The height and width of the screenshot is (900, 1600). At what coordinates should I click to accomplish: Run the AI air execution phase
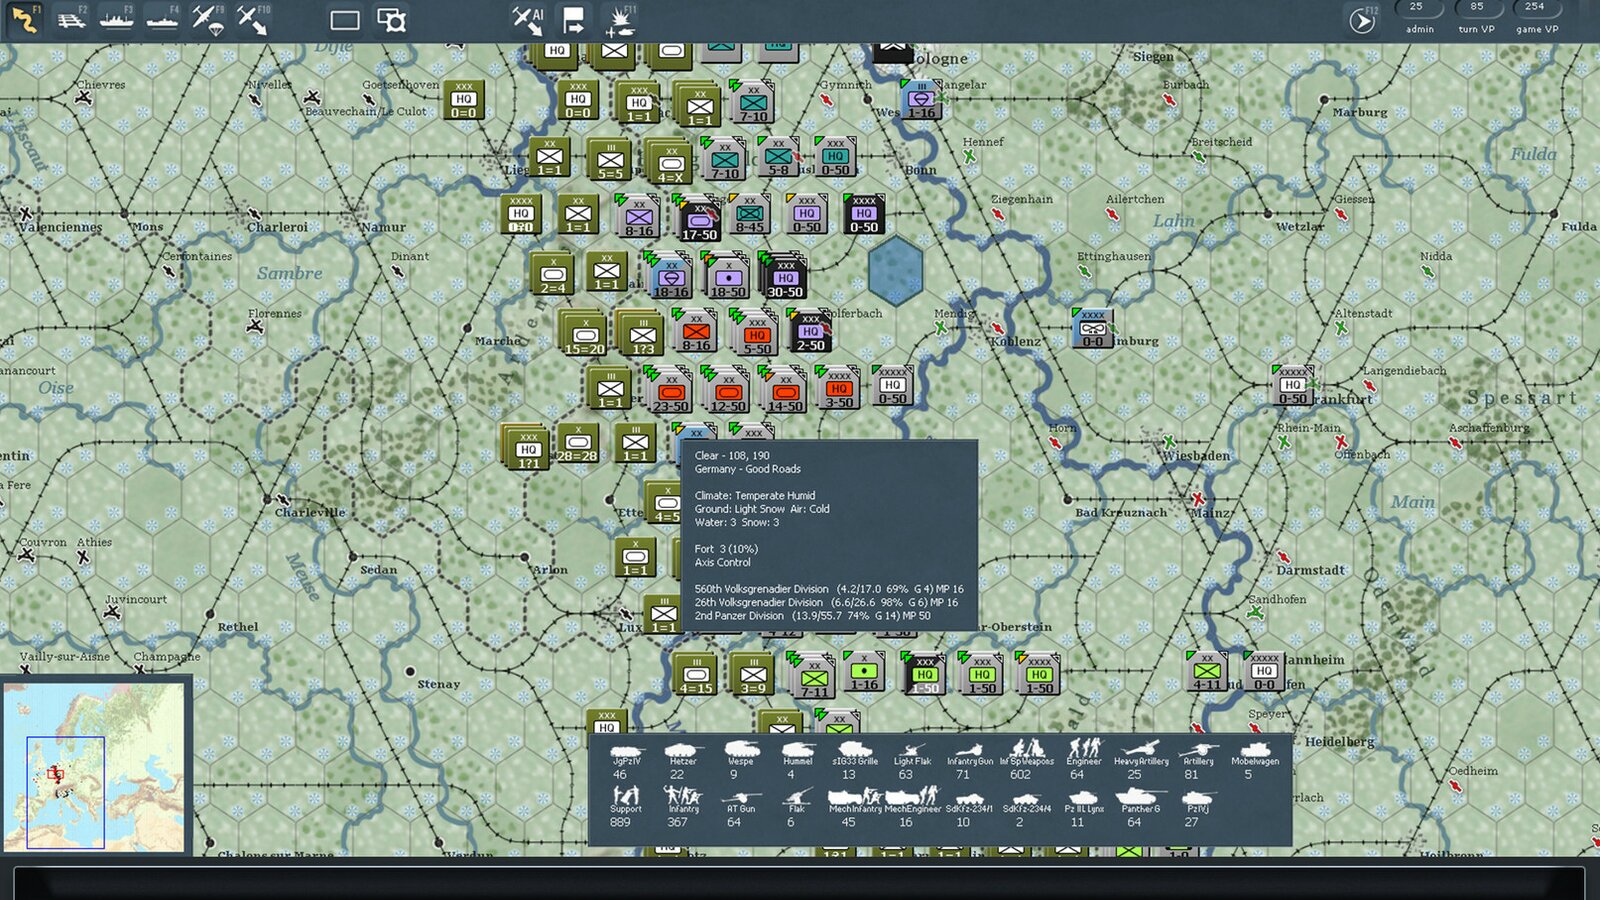527,20
